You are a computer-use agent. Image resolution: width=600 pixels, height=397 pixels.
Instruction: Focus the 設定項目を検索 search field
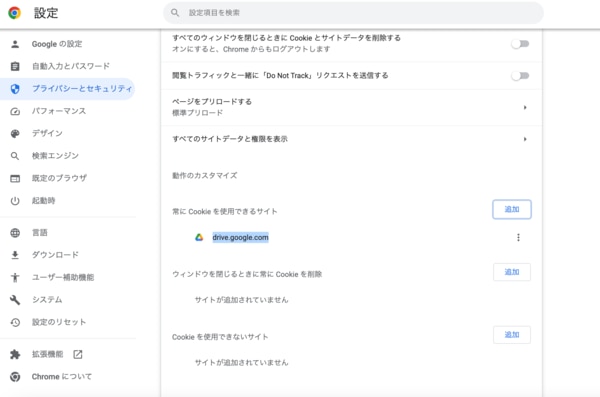point(353,13)
